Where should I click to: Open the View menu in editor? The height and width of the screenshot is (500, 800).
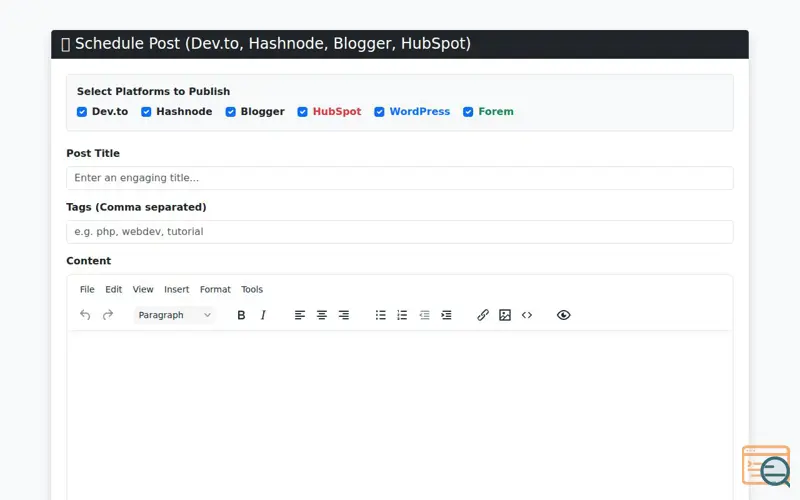(143, 289)
